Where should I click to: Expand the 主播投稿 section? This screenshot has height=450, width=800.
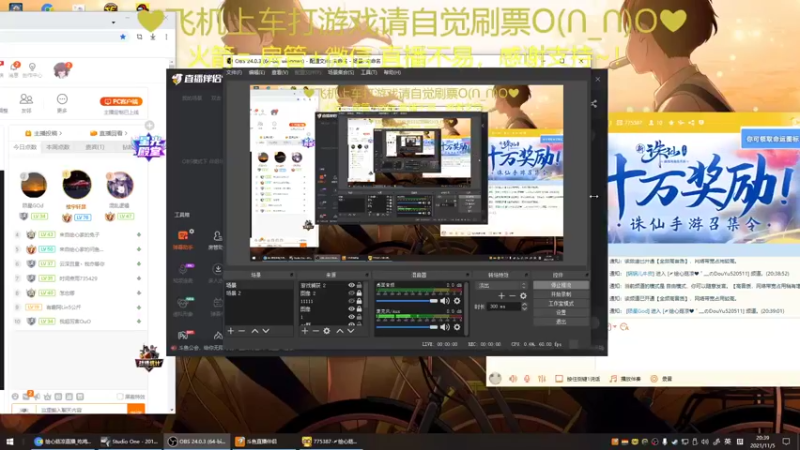tap(44, 133)
